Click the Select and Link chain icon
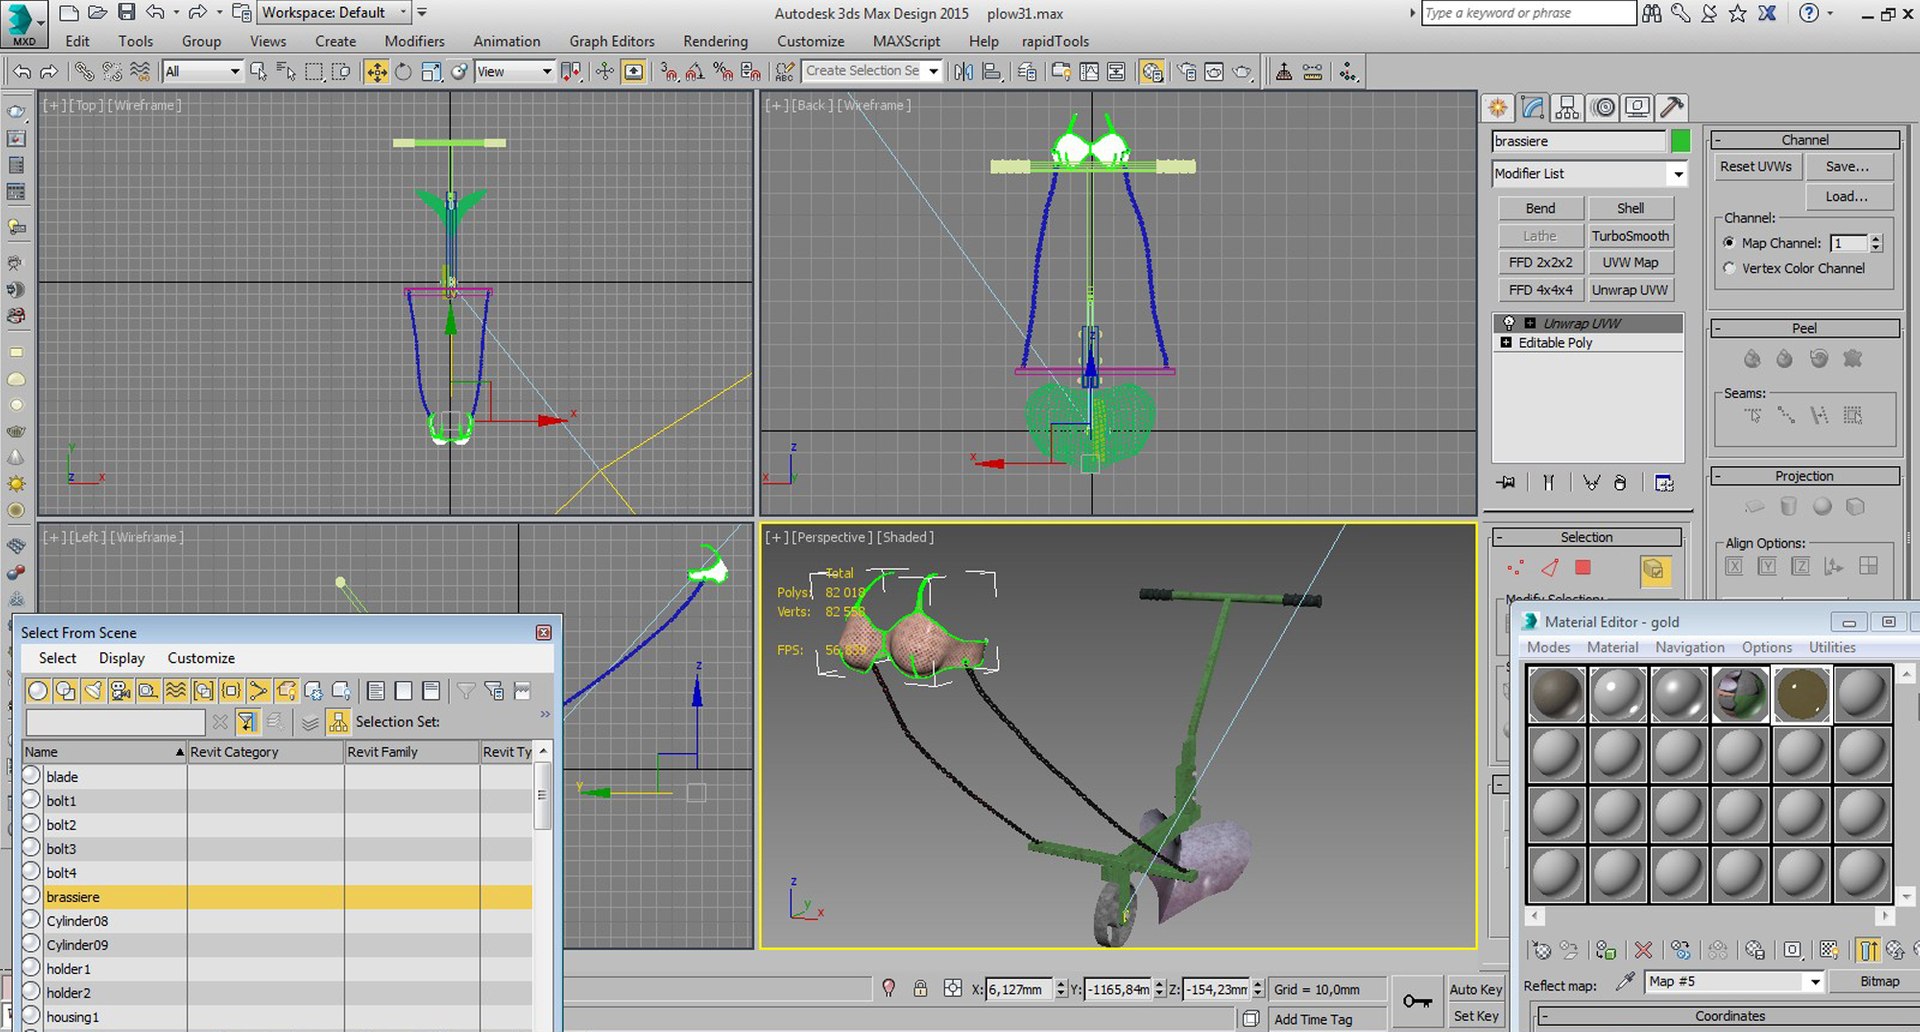The height and width of the screenshot is (1032, 1920). (84, 72)
